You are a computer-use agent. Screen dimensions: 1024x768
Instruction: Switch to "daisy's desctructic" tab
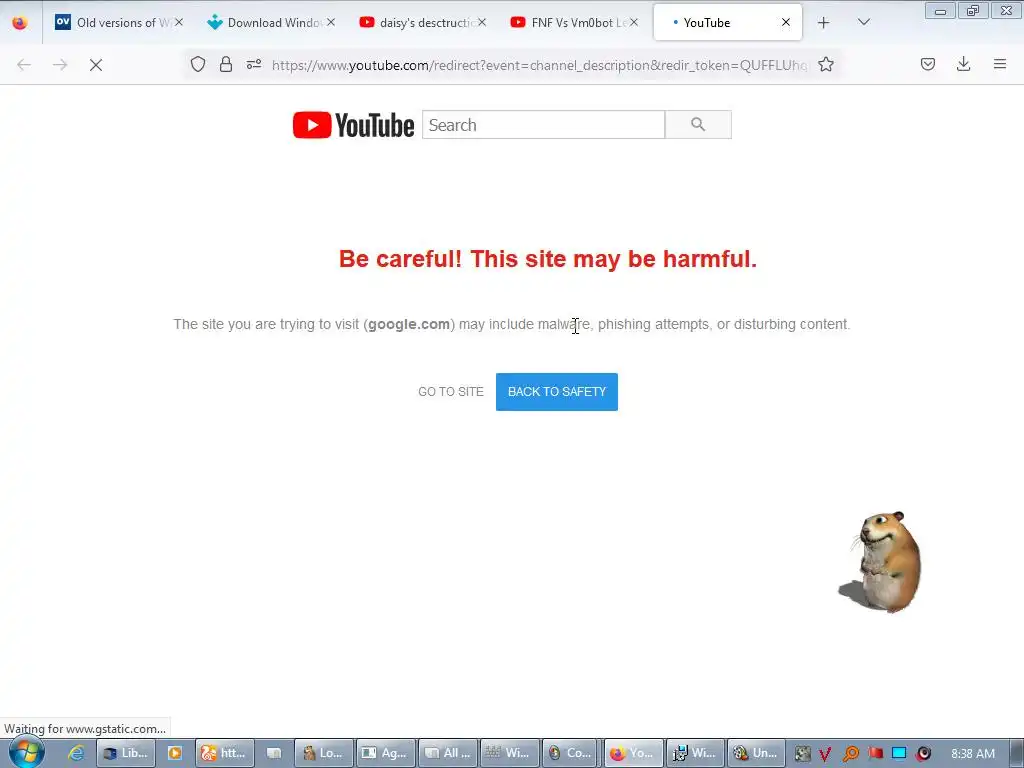pos(421,23)
